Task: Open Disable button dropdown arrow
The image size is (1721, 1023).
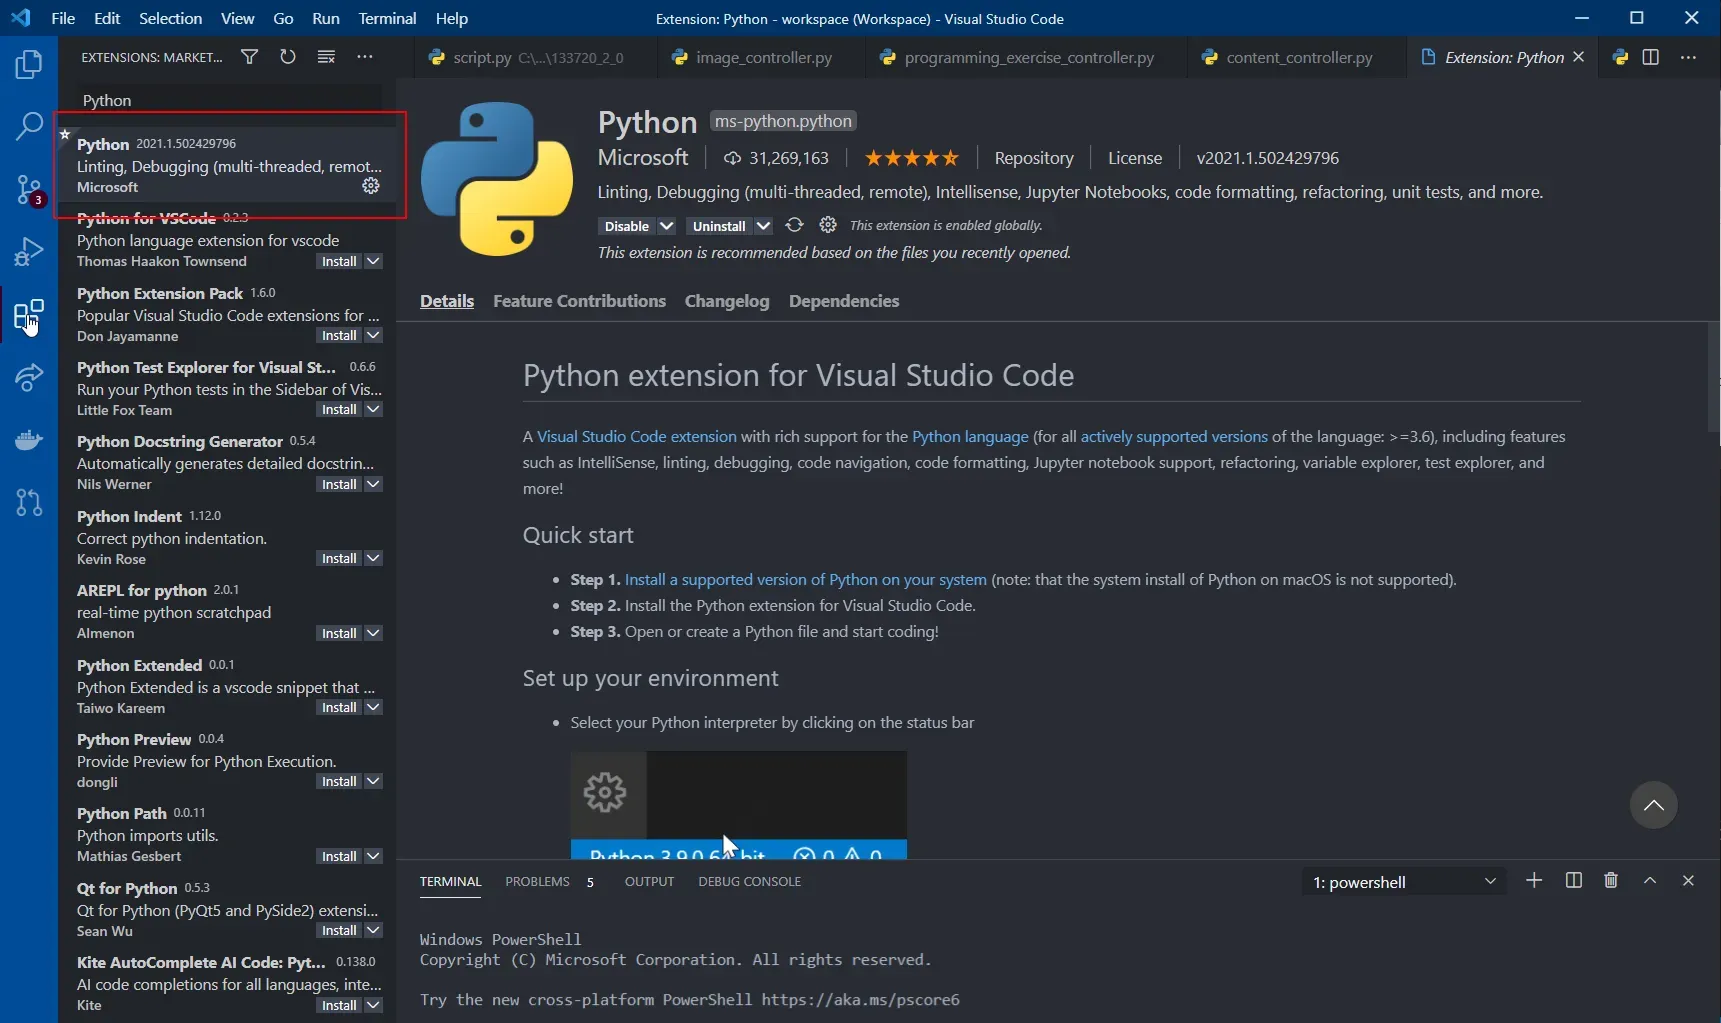Action: 666,226
